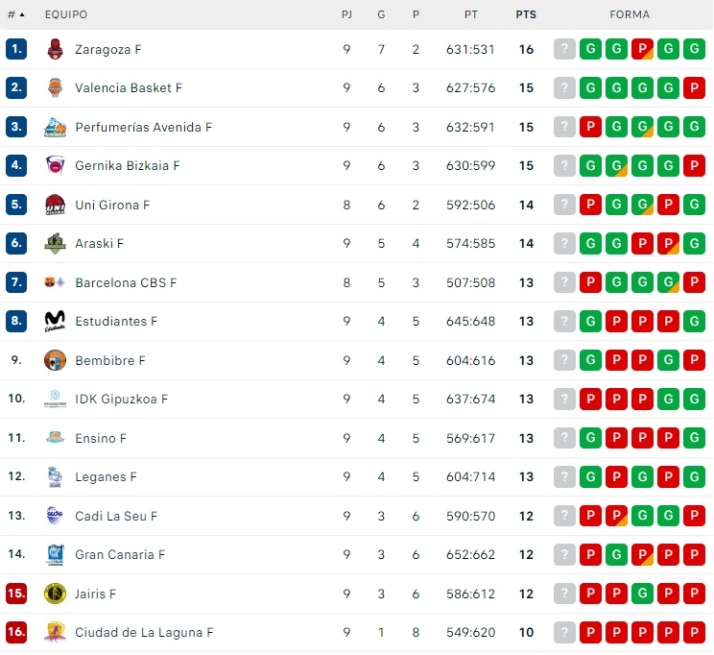Click the Barcelona CBS F club badge

pos(55,283)
